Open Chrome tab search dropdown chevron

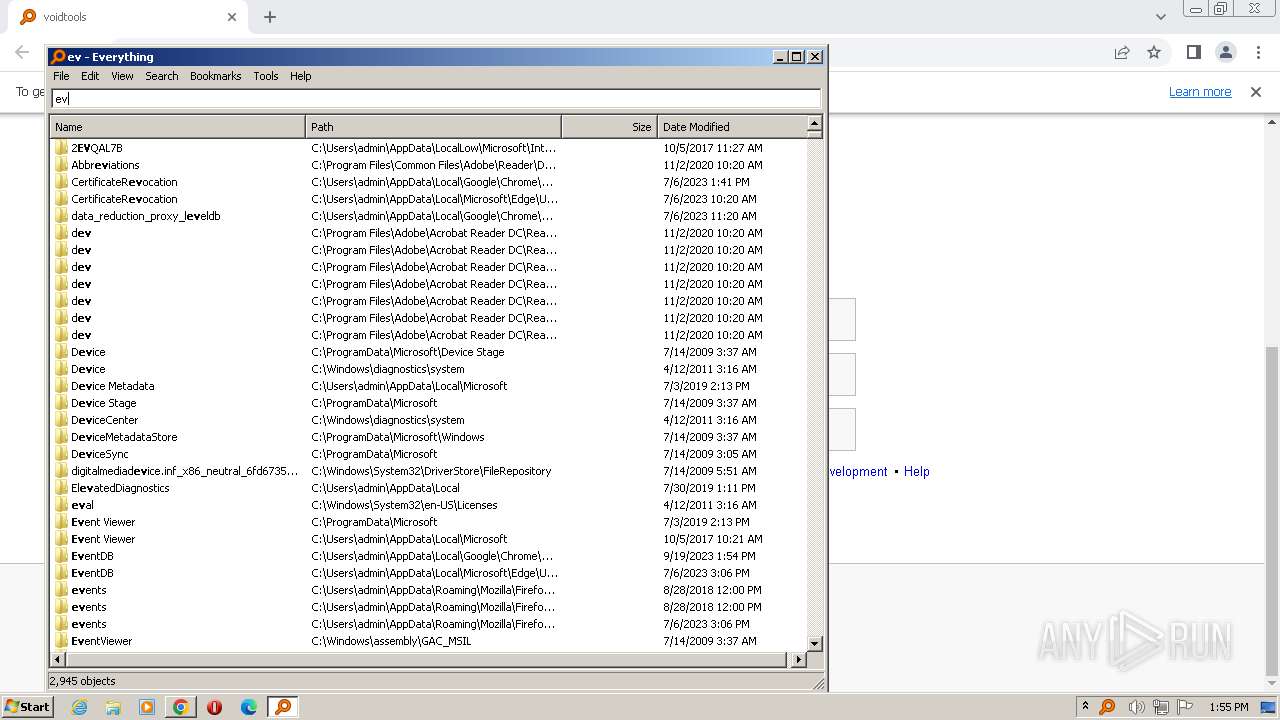click(1161, 17)
